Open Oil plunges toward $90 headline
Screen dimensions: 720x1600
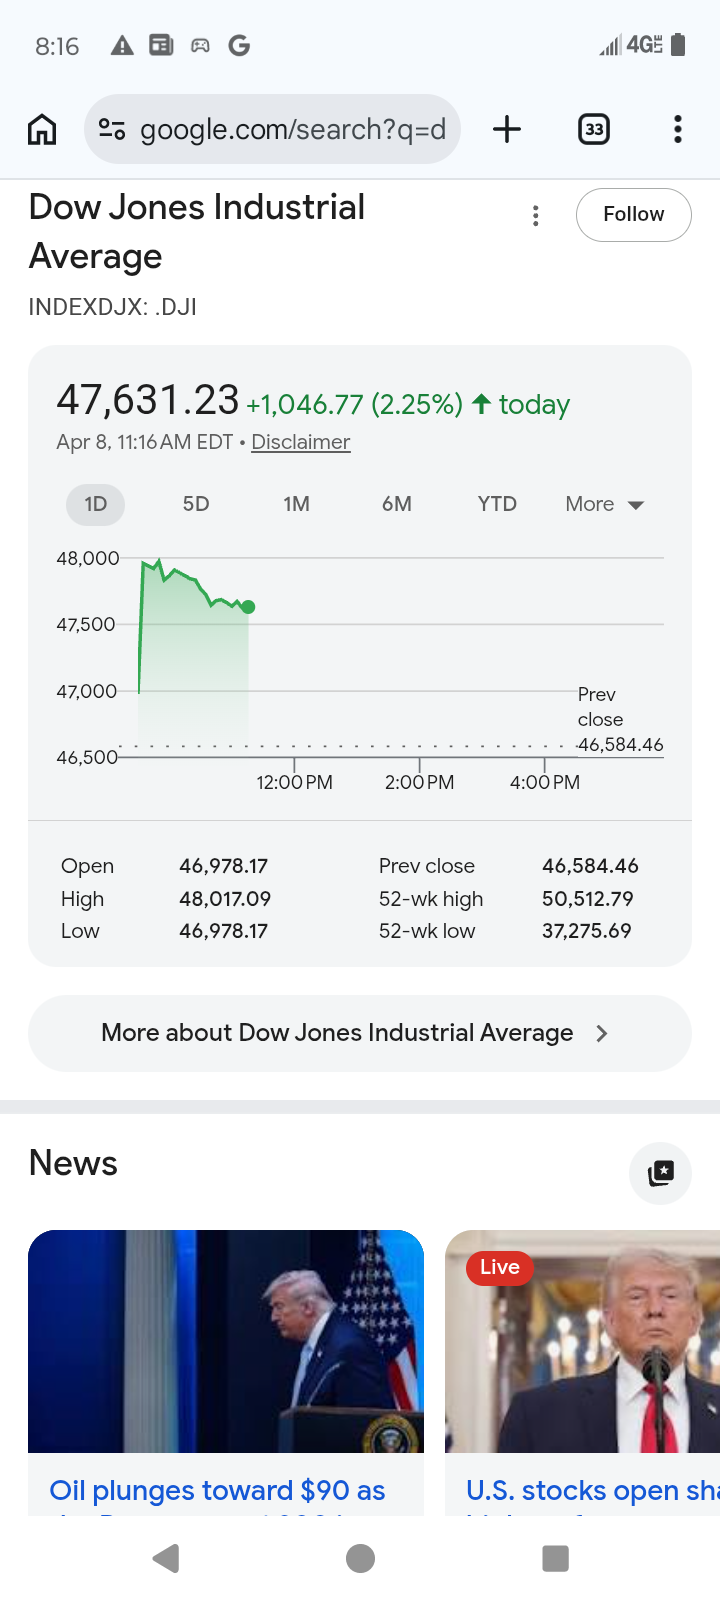217,1490
